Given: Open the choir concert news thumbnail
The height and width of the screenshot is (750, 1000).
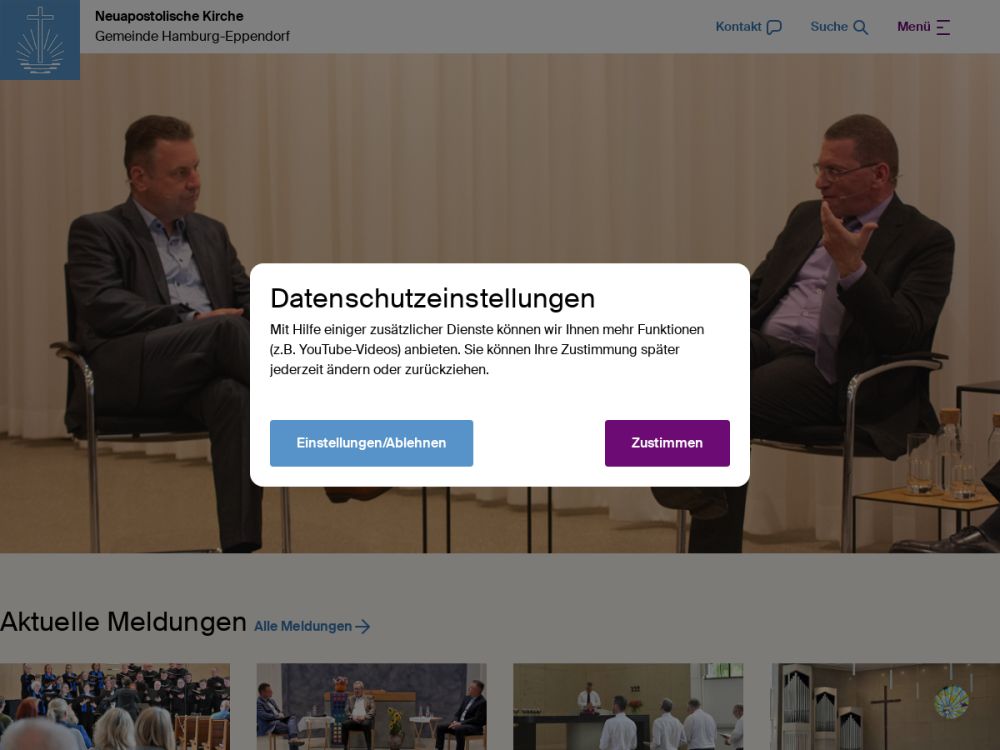Looking at the screenshot, I should pos(115,707).
